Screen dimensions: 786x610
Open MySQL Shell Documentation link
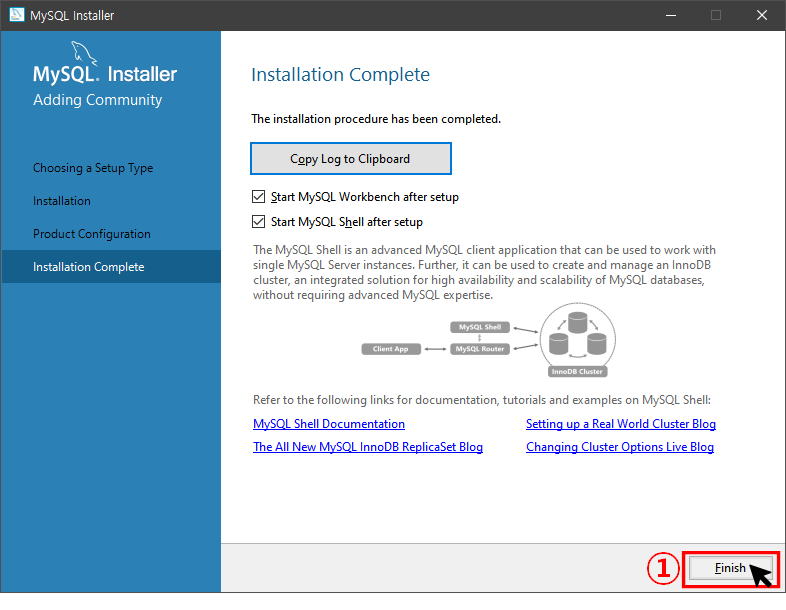pos(328,424)
